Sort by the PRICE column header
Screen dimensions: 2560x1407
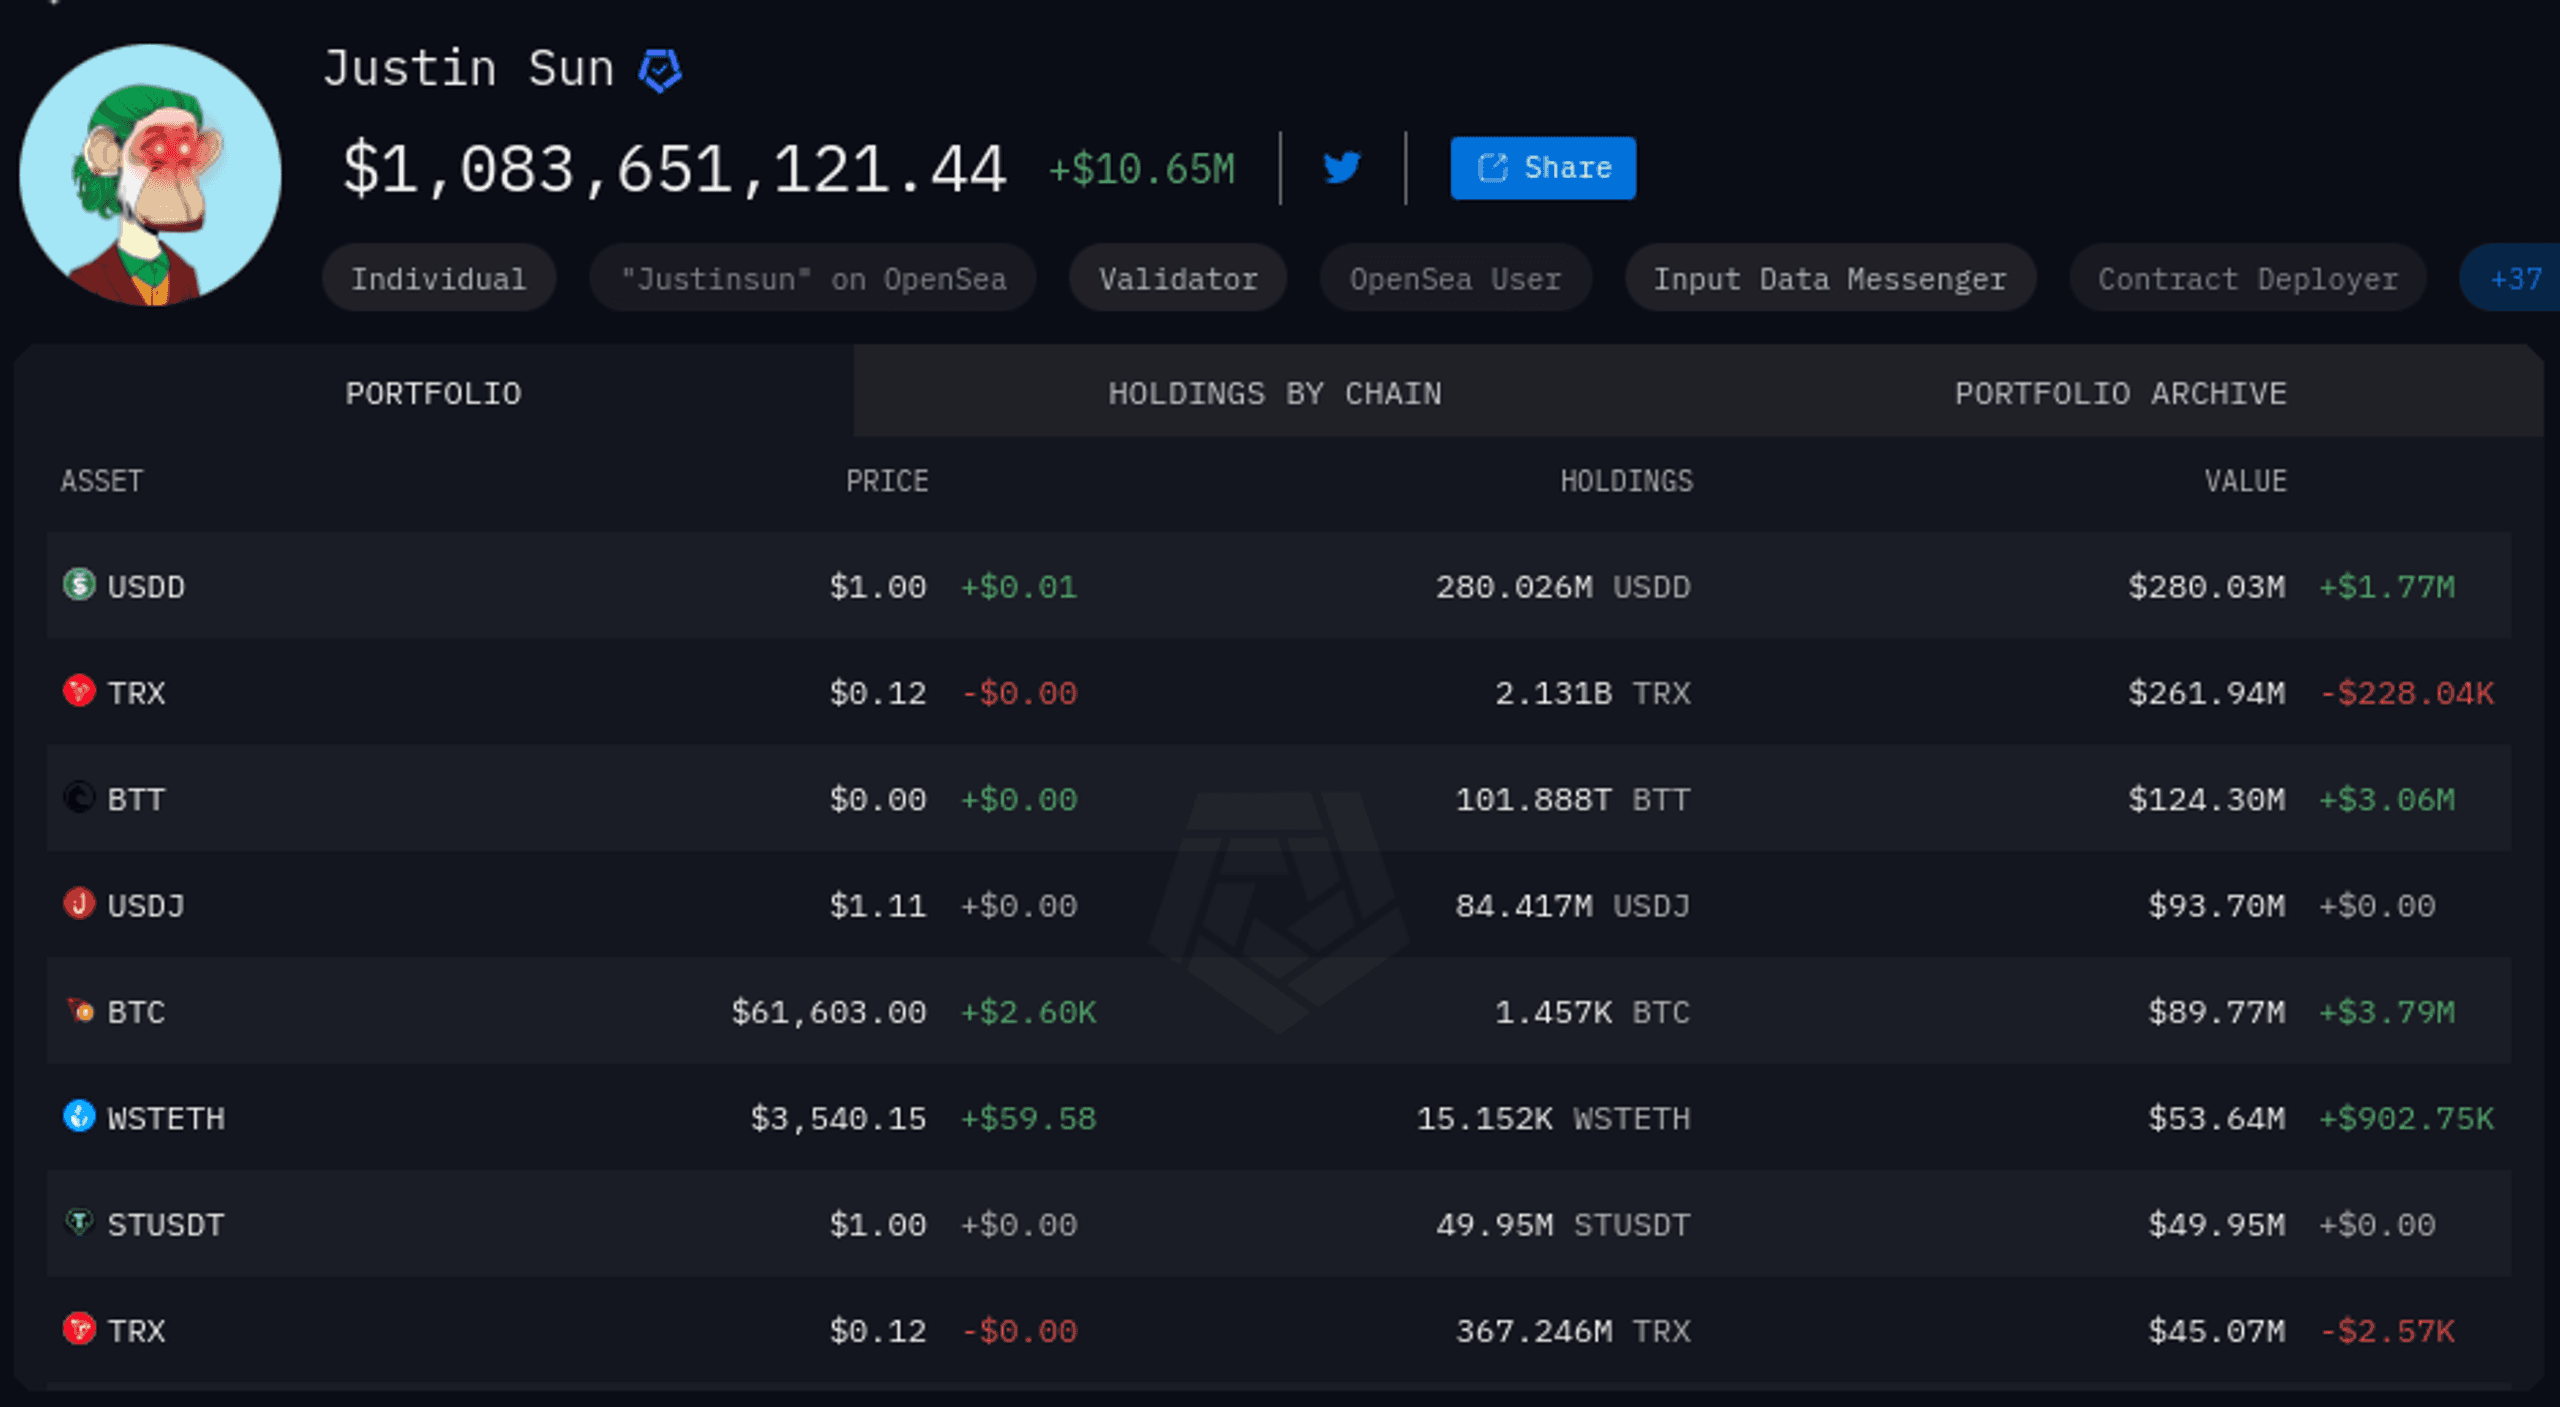(887, 481)
